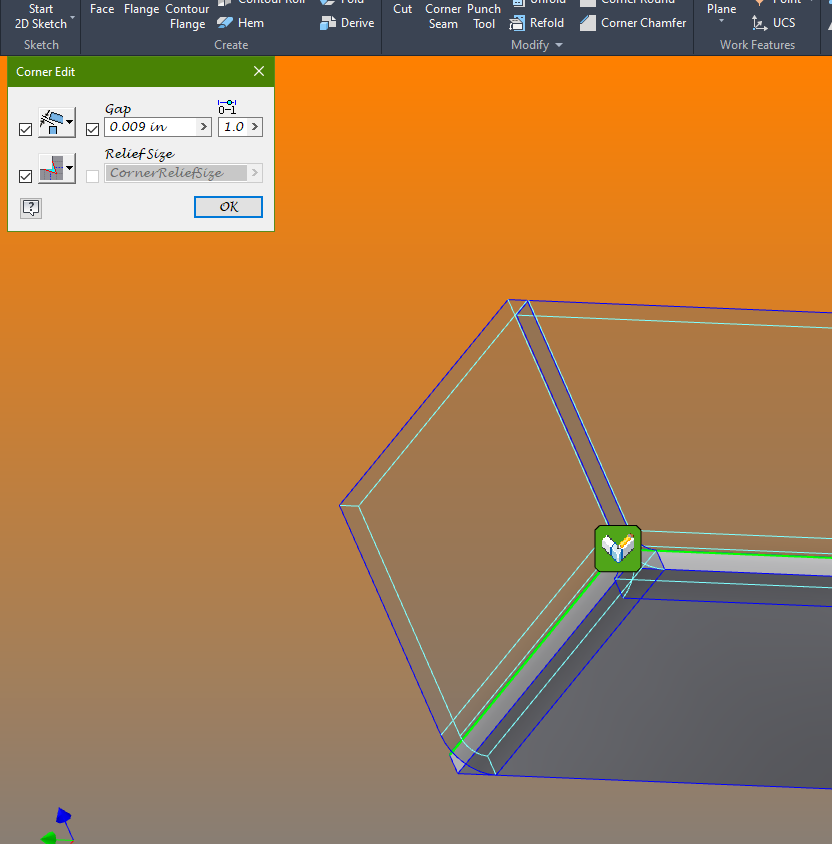Select the Corner Seam tool

443,17
